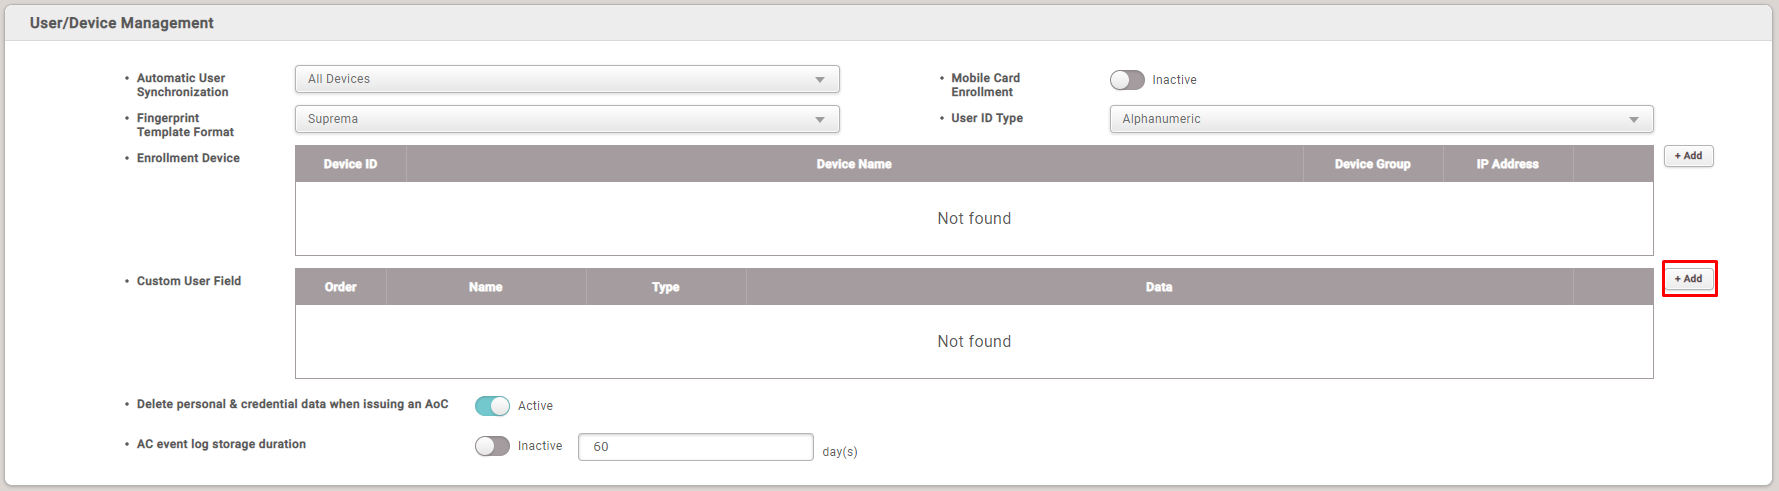
Task: Turn on AC event log storage duration
Action: tap(492, 446)
